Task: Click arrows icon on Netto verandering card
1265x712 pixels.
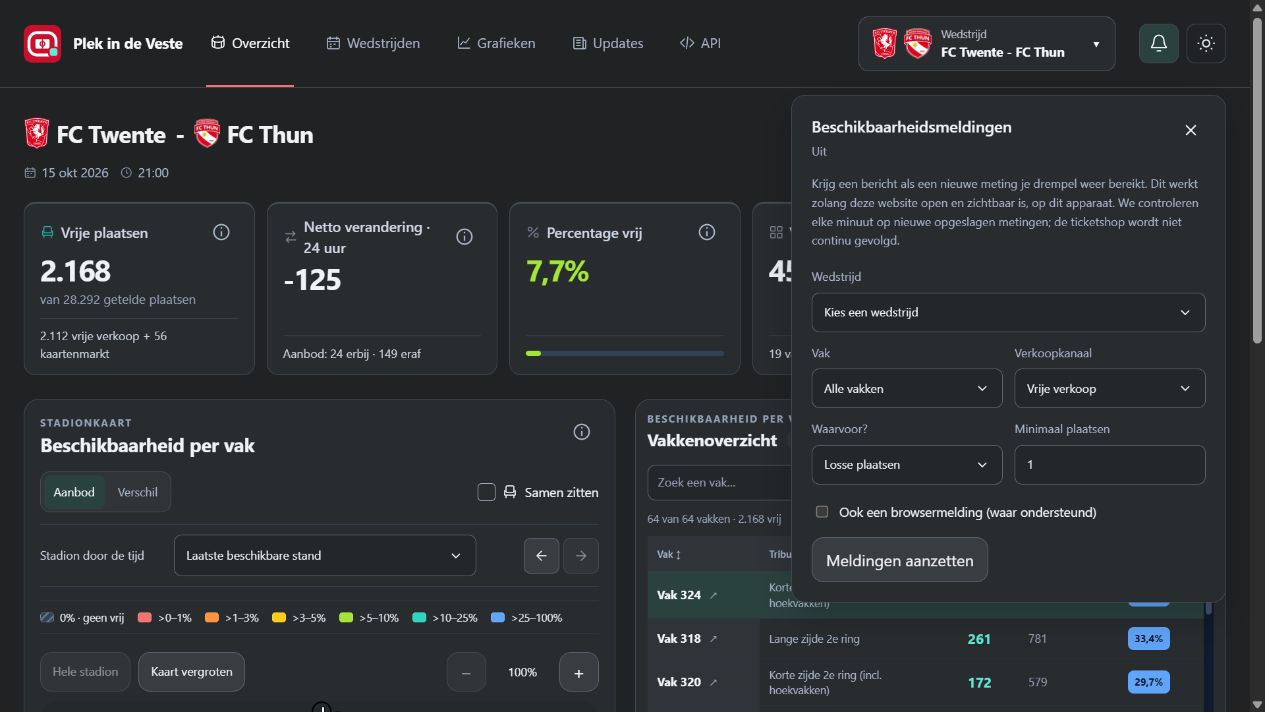Action: [x=290, y=237]
